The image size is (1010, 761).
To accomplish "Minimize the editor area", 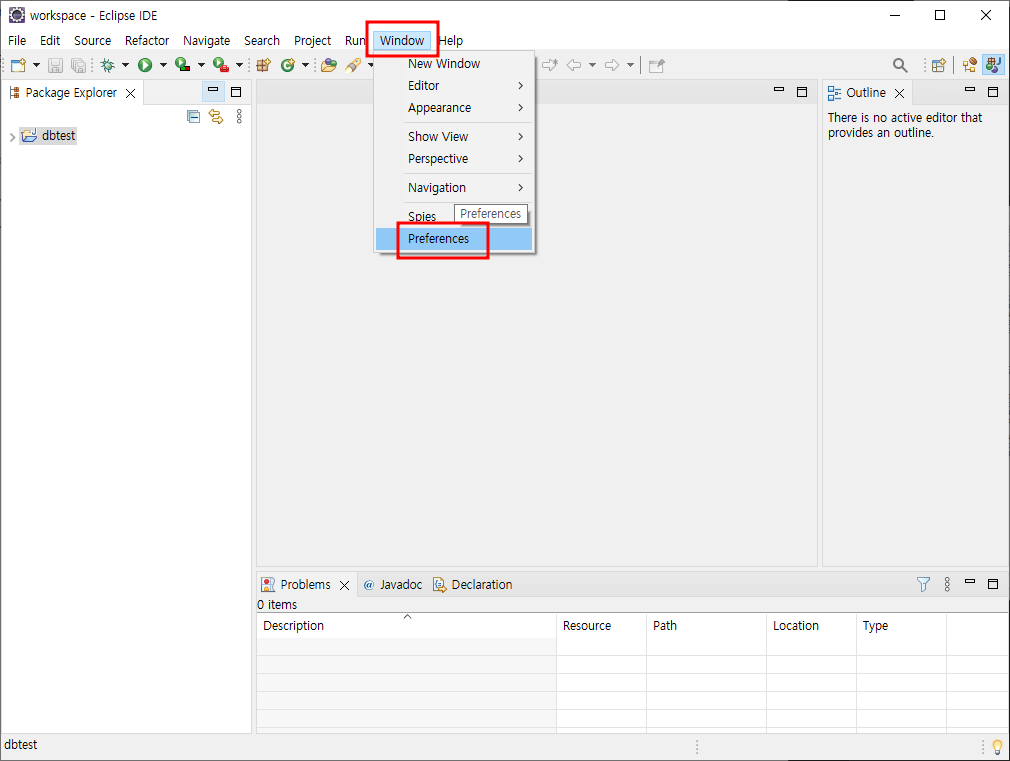I will click(779, 91).
